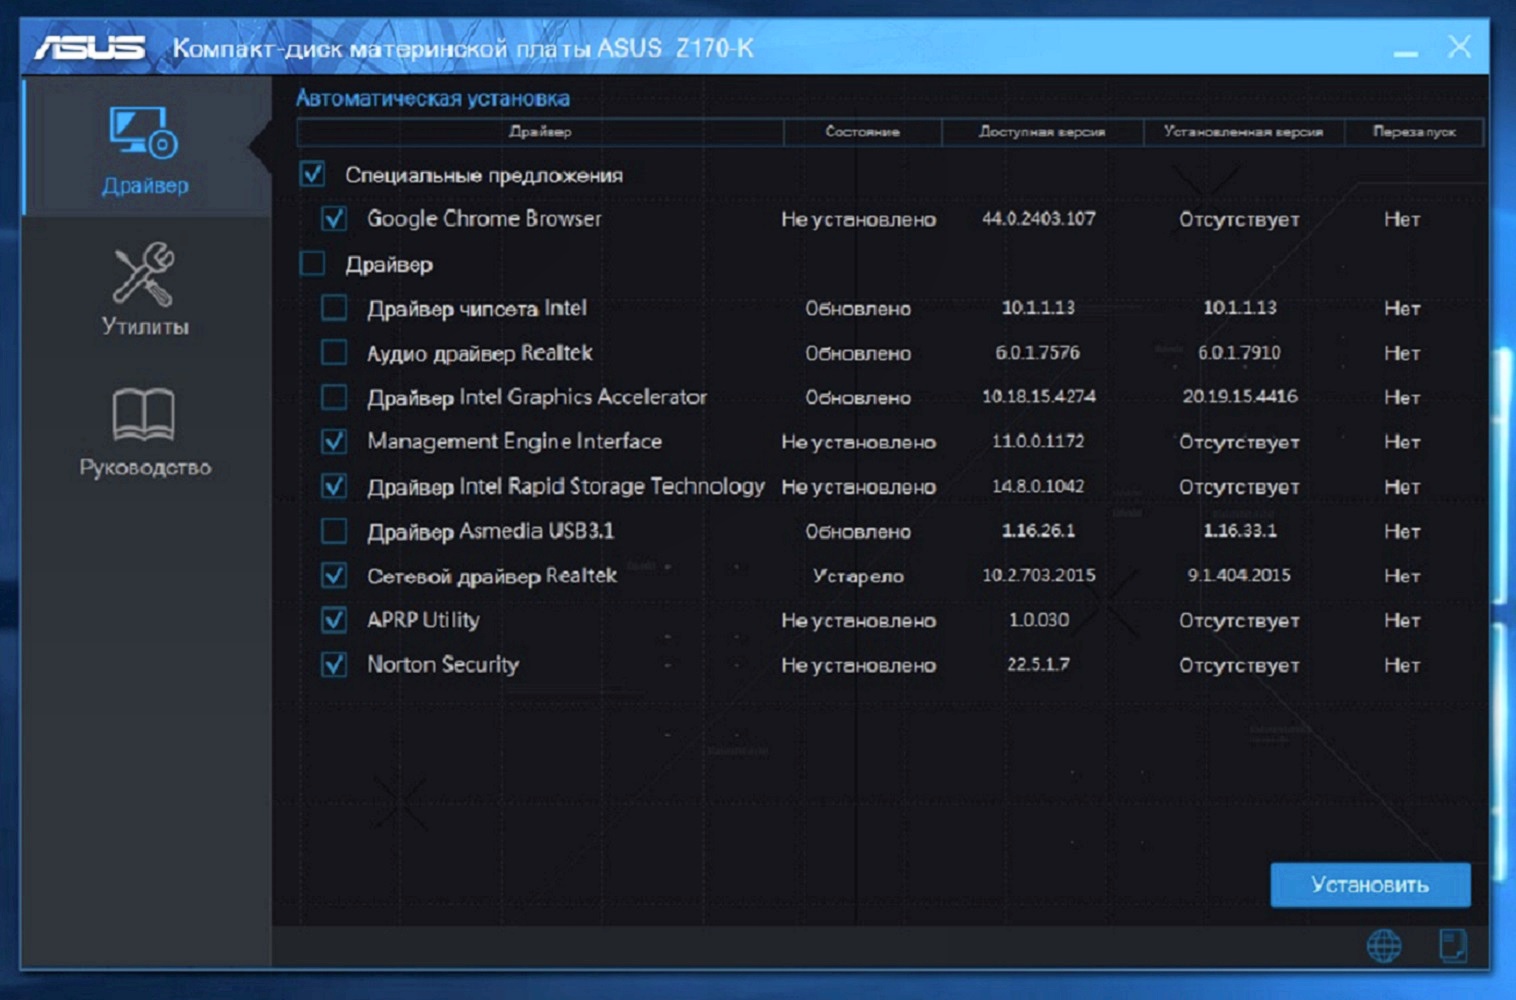Select the APRP Utility label
Viewport: 1516px width, 1000px height.
coord(423,620)
